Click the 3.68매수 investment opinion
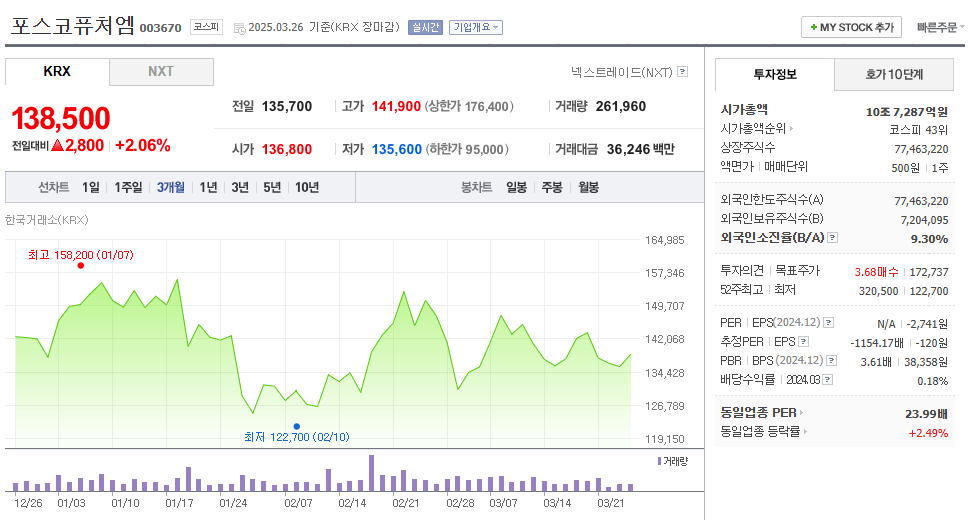973x520 pixels. (876, 272)
